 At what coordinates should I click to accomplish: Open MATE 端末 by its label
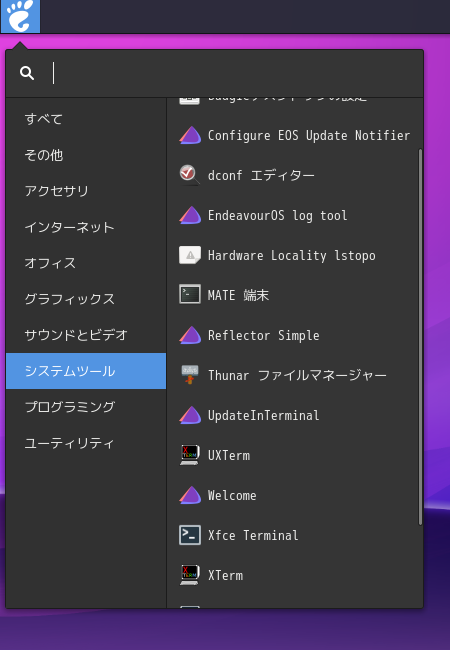pos(238,295)
